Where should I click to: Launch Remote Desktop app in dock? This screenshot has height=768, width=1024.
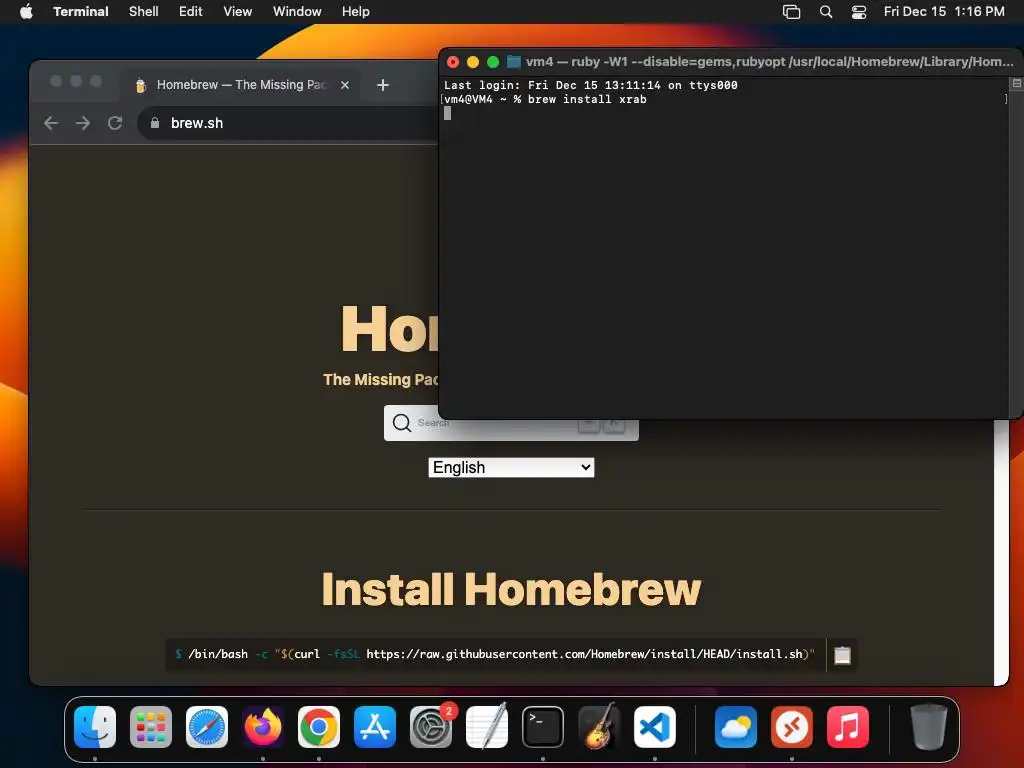coord(792,727)
